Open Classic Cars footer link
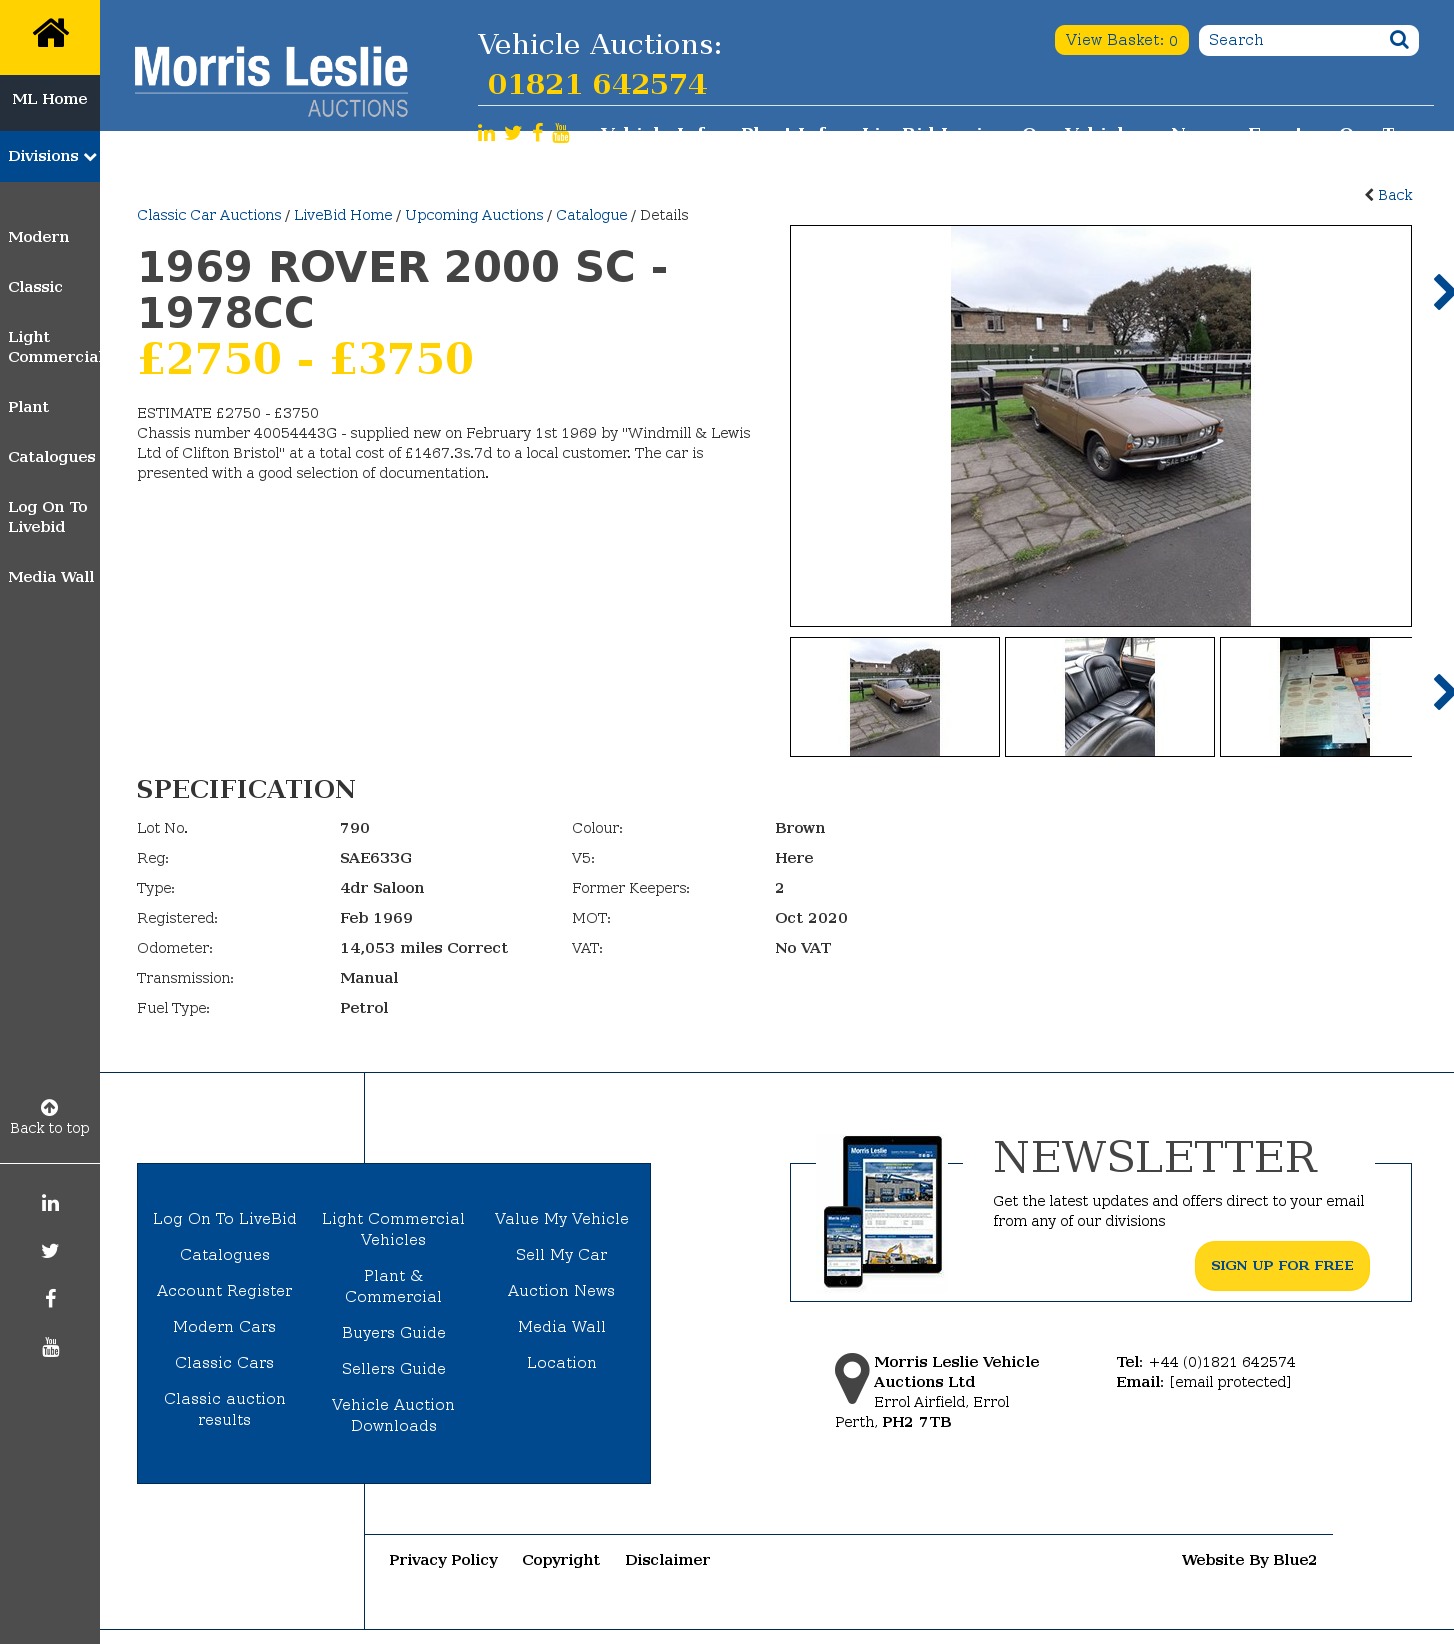This screenshot has height=1644, width=1454. pos(225,1363)
